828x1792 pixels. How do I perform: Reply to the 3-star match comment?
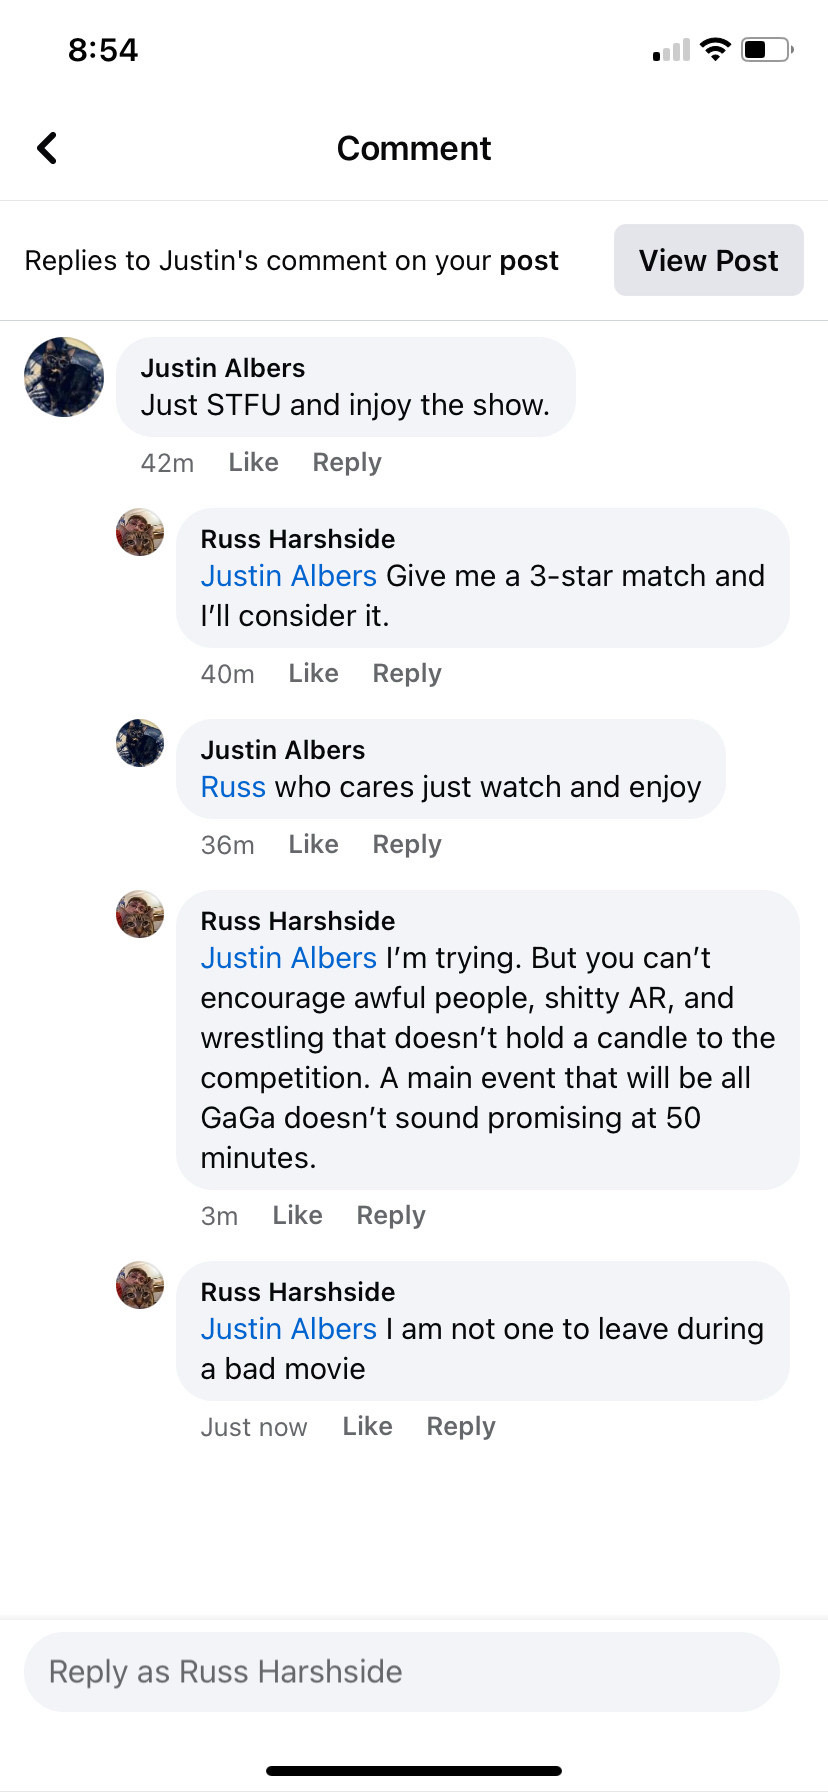coord(407,673)
